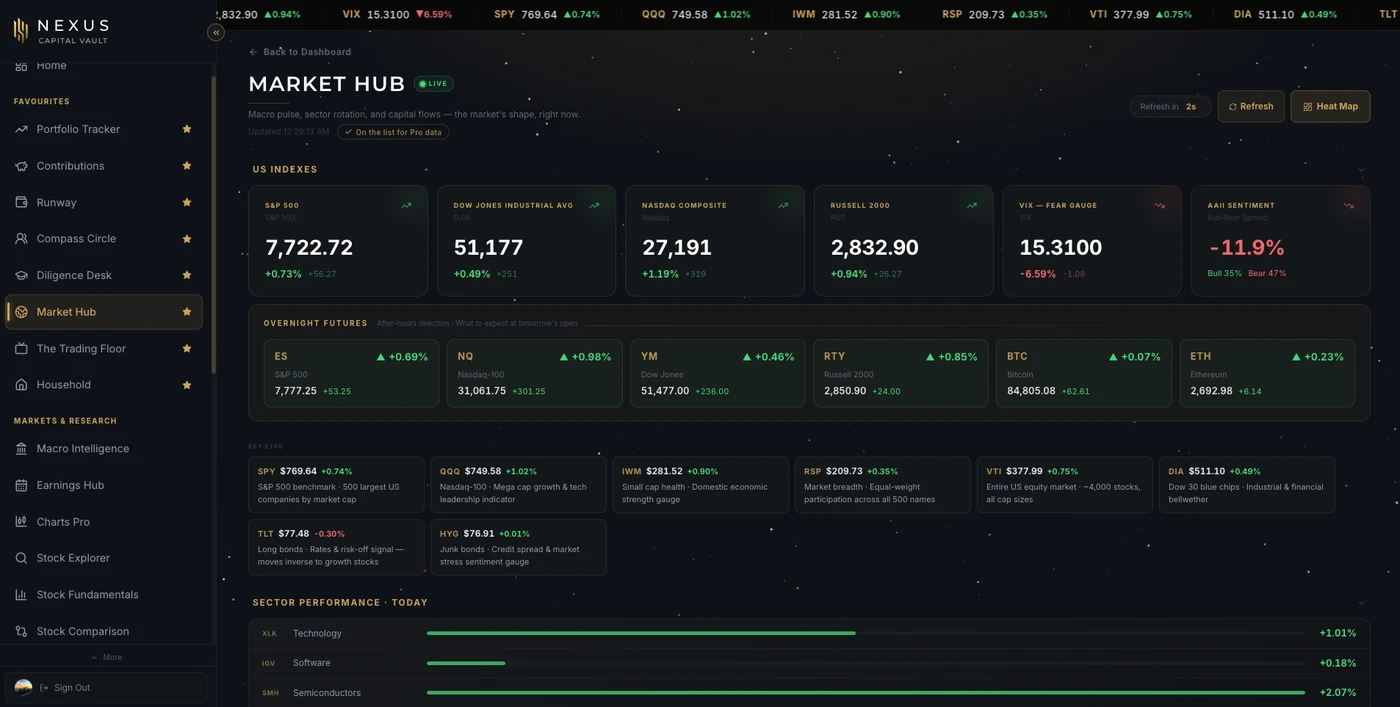Image resolution: width=1400 pixels, height=707 pixels.
Task: Click the Refresh button
Action: tap(1251, 106)
